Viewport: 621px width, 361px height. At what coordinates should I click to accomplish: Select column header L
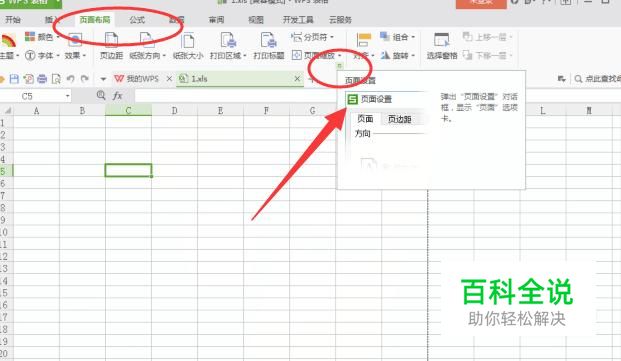click(x=543, y=110)
